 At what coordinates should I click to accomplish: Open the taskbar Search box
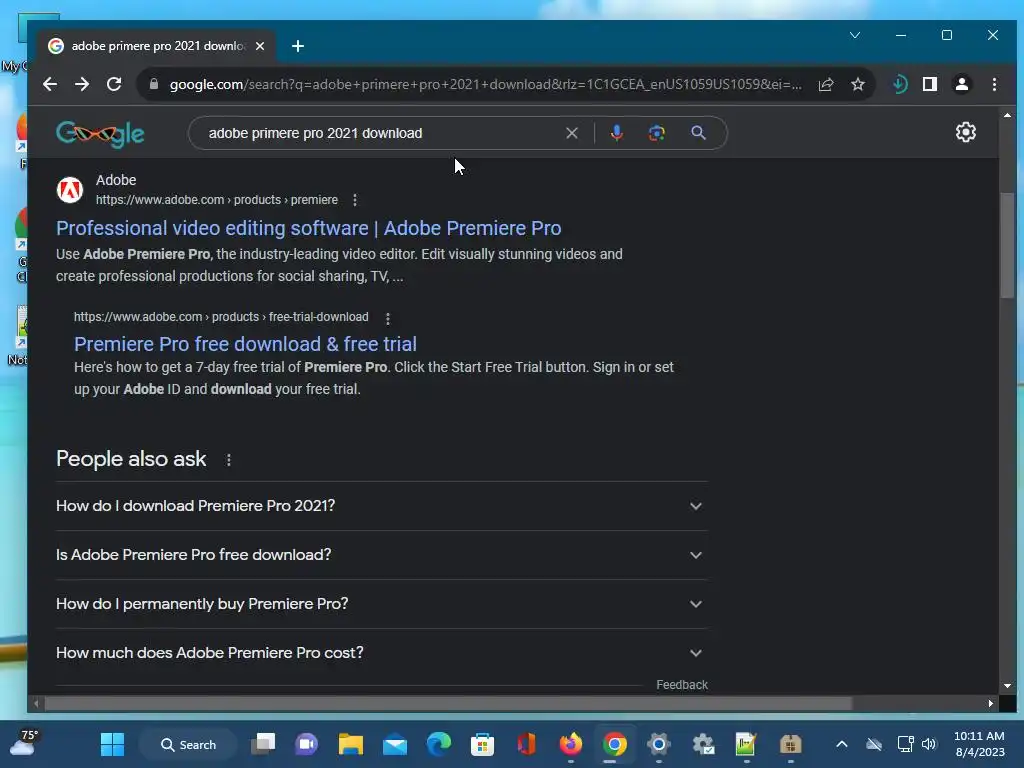point(188,744)
